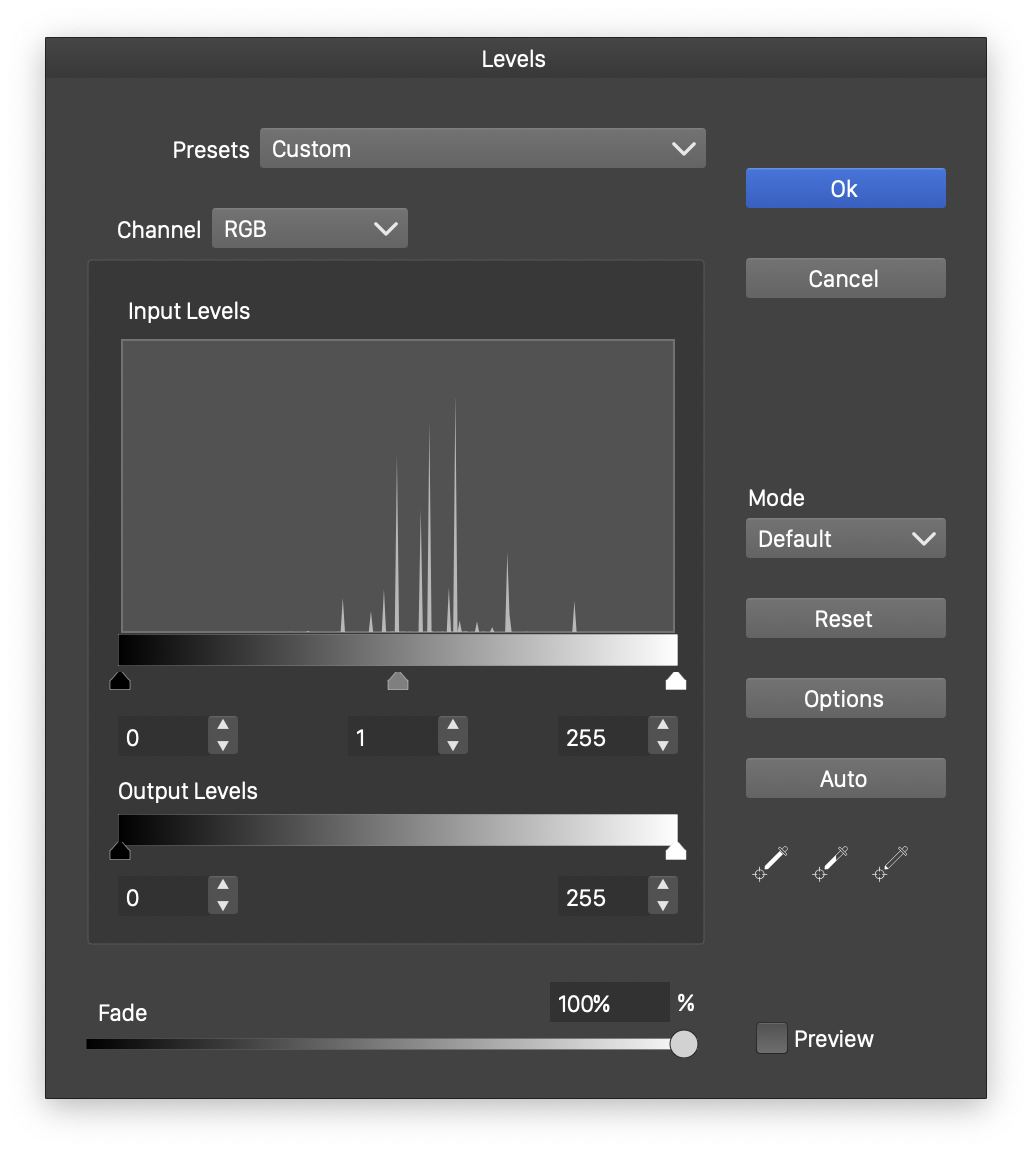1032x1152 pixels.
Task: Click the Cancel button
Action: [x=845, y=279]
